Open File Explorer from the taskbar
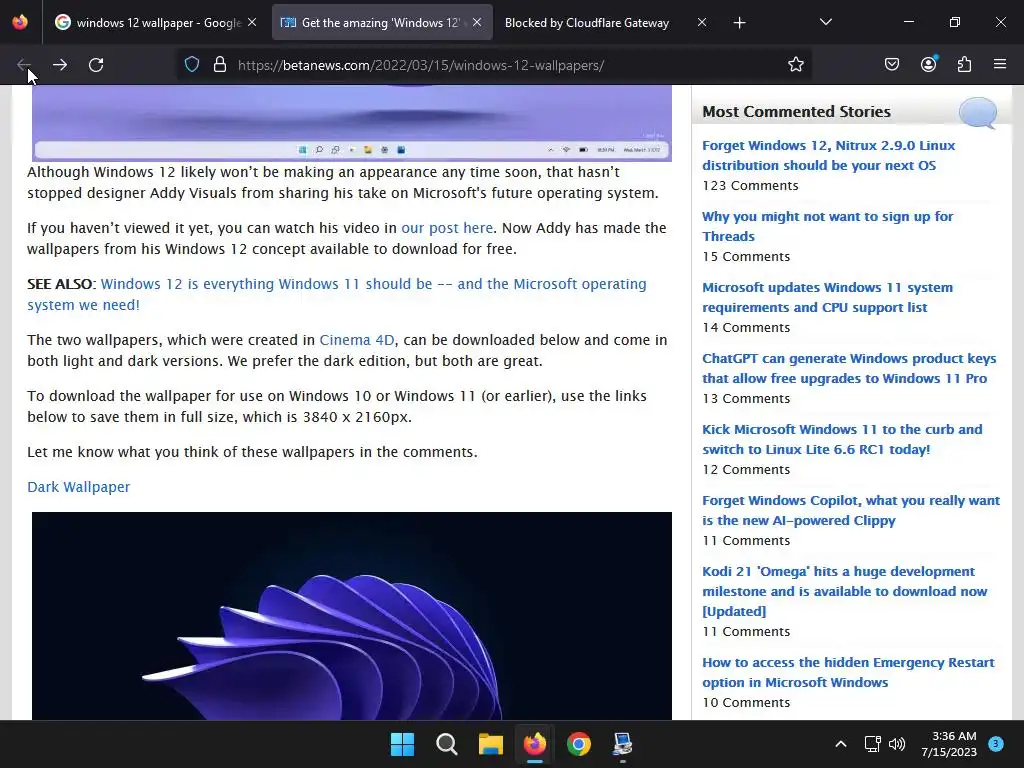 tap(490, 744)
